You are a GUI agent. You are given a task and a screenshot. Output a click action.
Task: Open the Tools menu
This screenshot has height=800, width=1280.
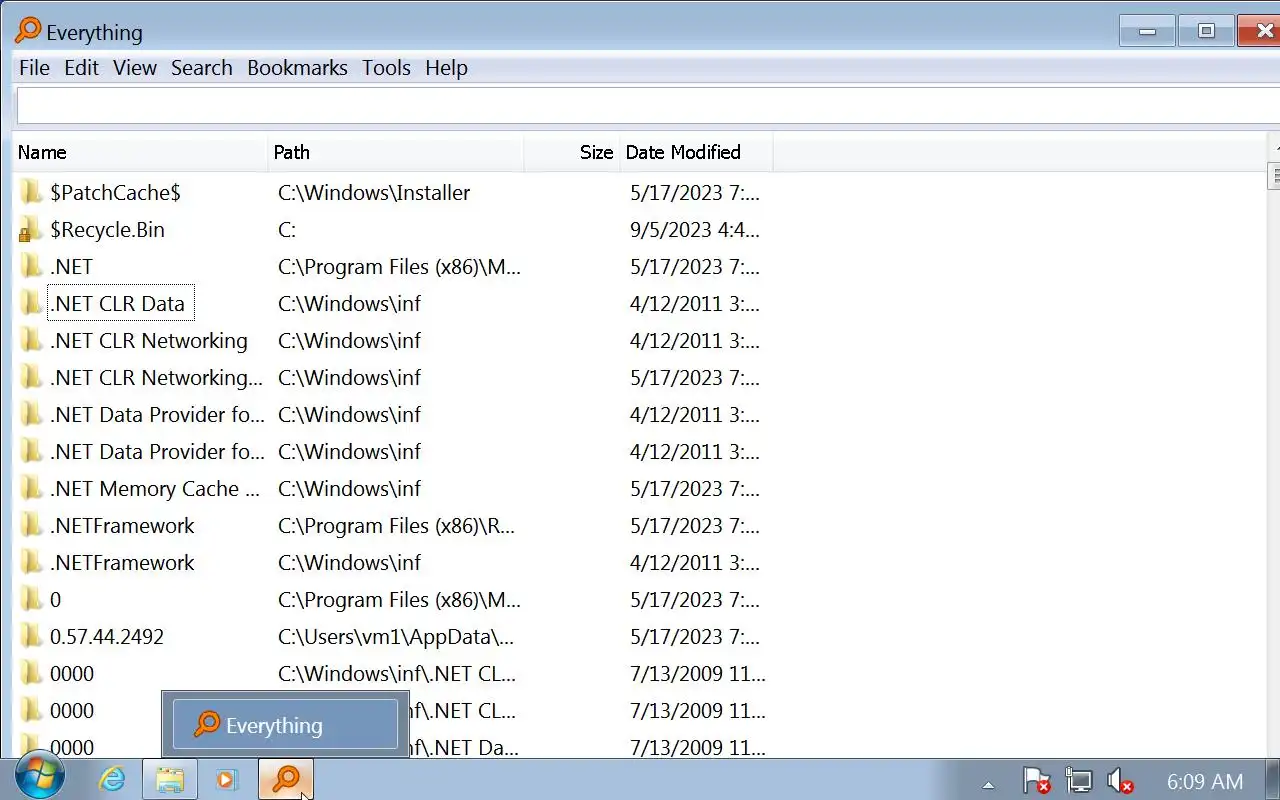tap(386, 68)
